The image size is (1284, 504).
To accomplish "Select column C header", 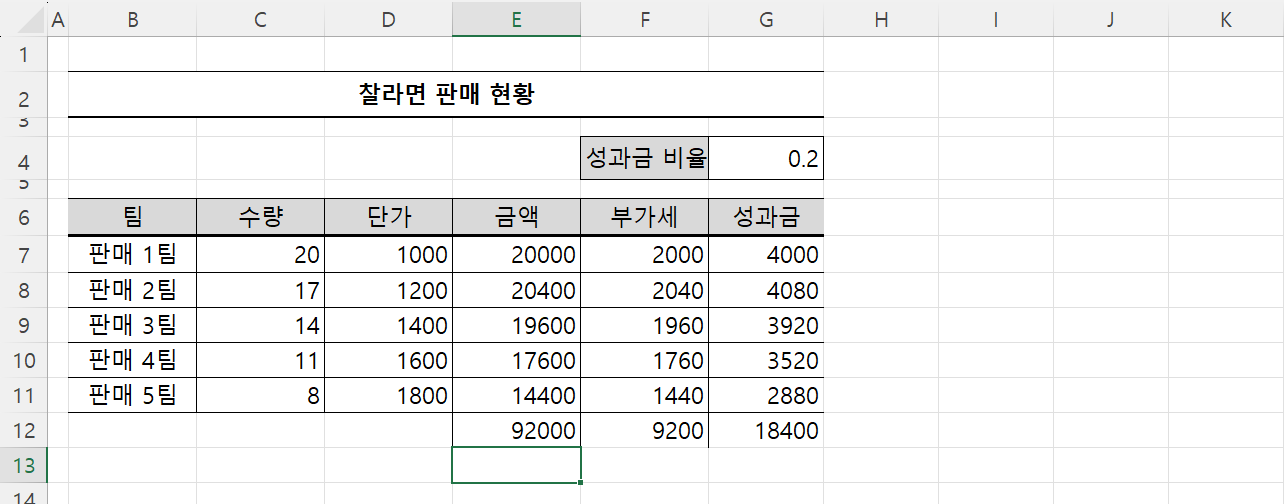I will 260,19.
